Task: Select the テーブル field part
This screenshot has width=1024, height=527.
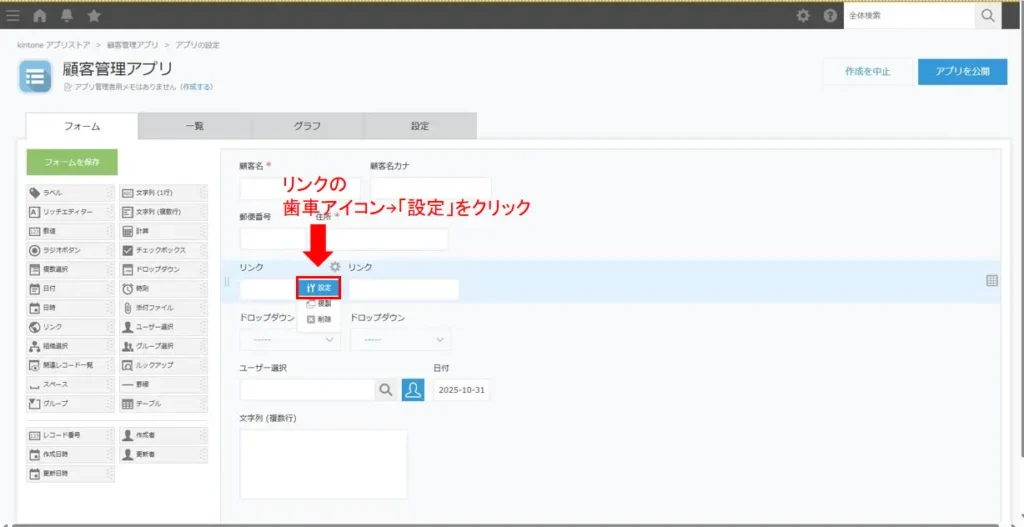Action: 164,404
